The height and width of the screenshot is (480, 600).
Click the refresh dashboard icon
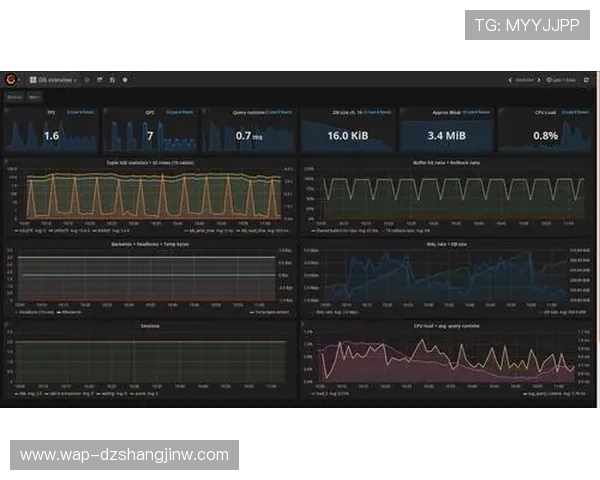tap(586, 80)
